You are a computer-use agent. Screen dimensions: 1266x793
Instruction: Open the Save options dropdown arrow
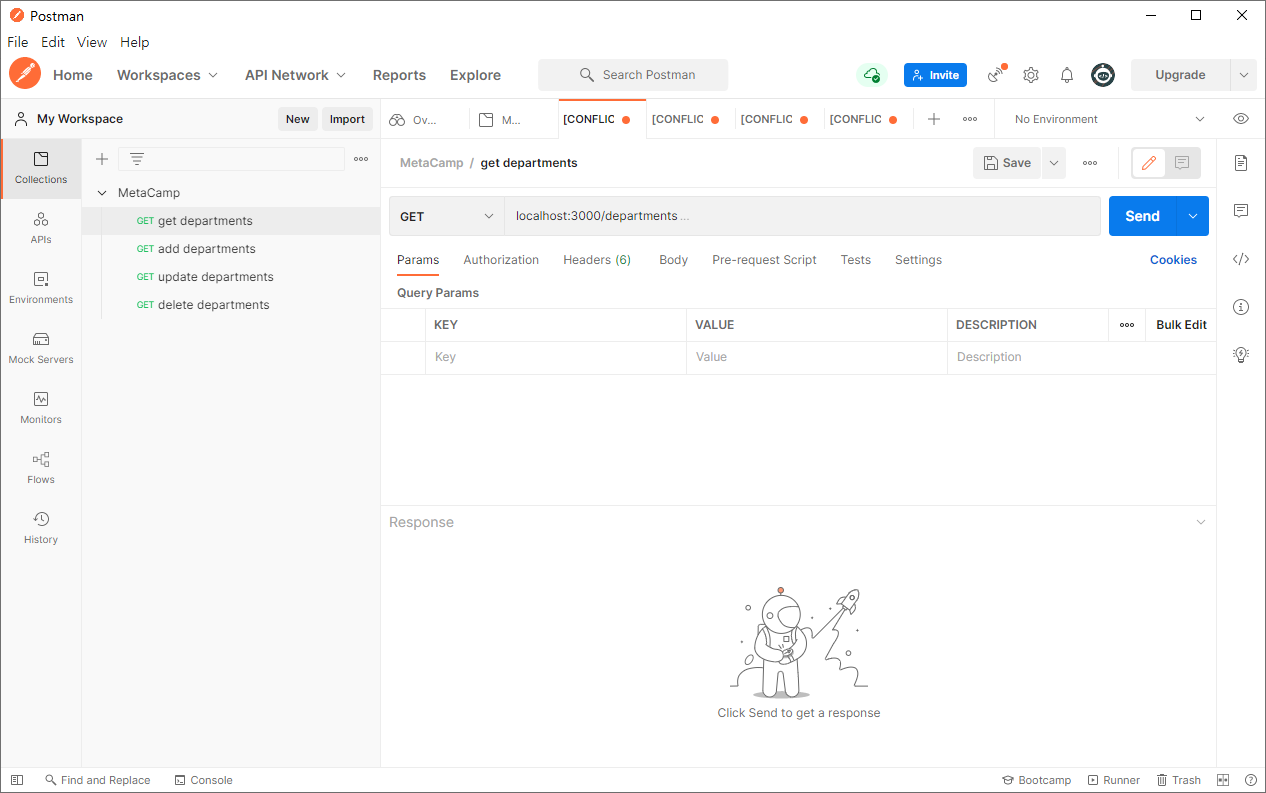click(1053, 163)
